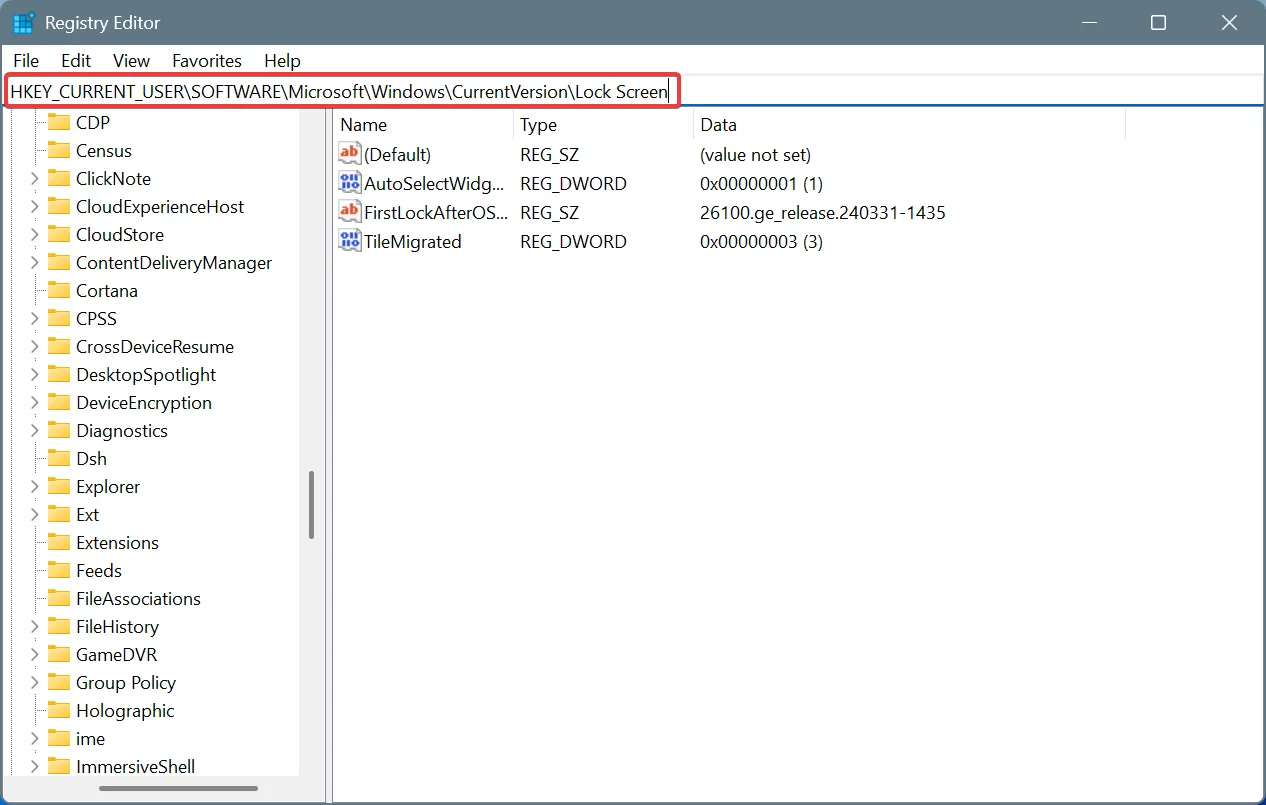Click the CDP folder icon
The width and height of the screenshot is (1266, 805).
coord(59,122)
